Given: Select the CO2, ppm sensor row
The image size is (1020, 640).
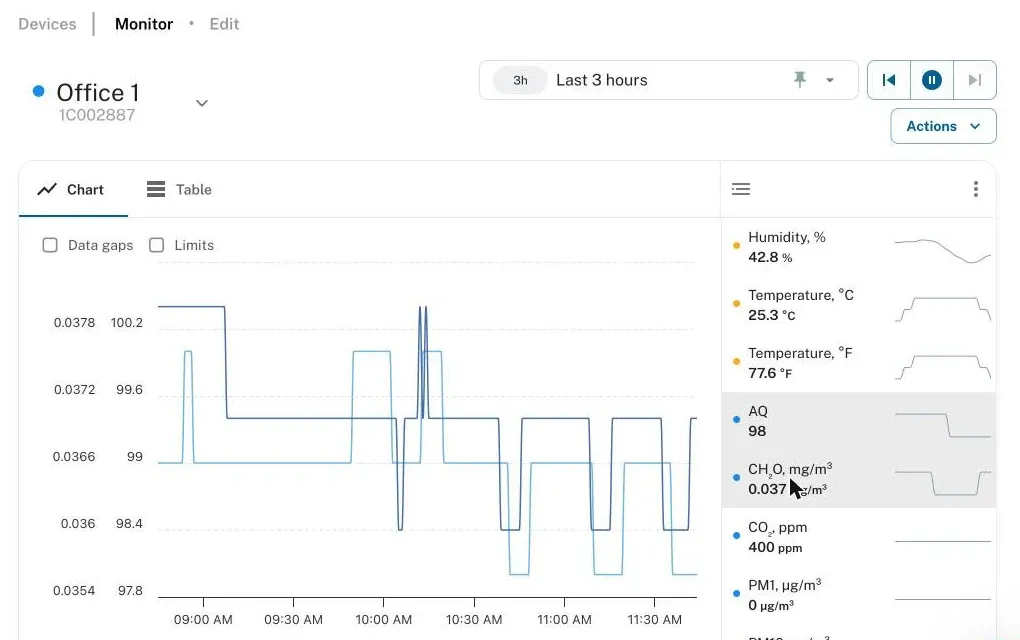Looking at the screenshot, I should 859,537.
